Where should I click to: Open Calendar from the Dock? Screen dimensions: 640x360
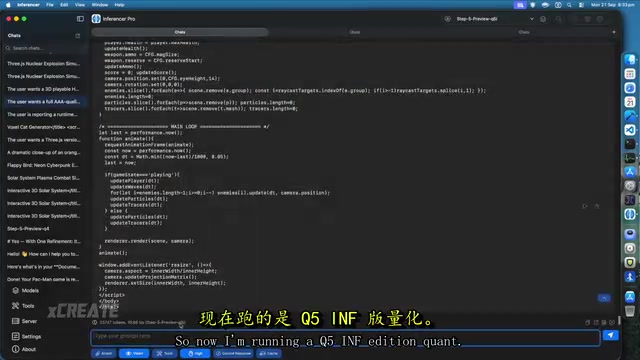[630, 102]
